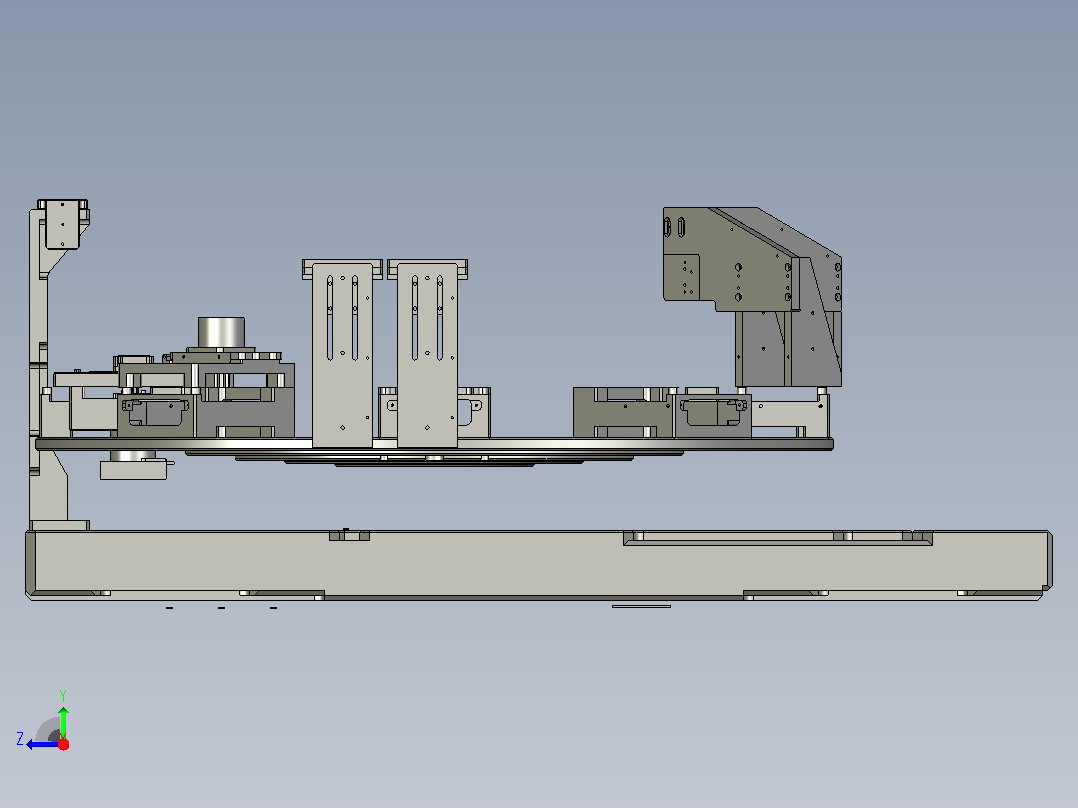The height and width of the screenshot is (808, 1078).
Task: Click the green Y axis arrow of triad
Action: [x=63, y=722]
